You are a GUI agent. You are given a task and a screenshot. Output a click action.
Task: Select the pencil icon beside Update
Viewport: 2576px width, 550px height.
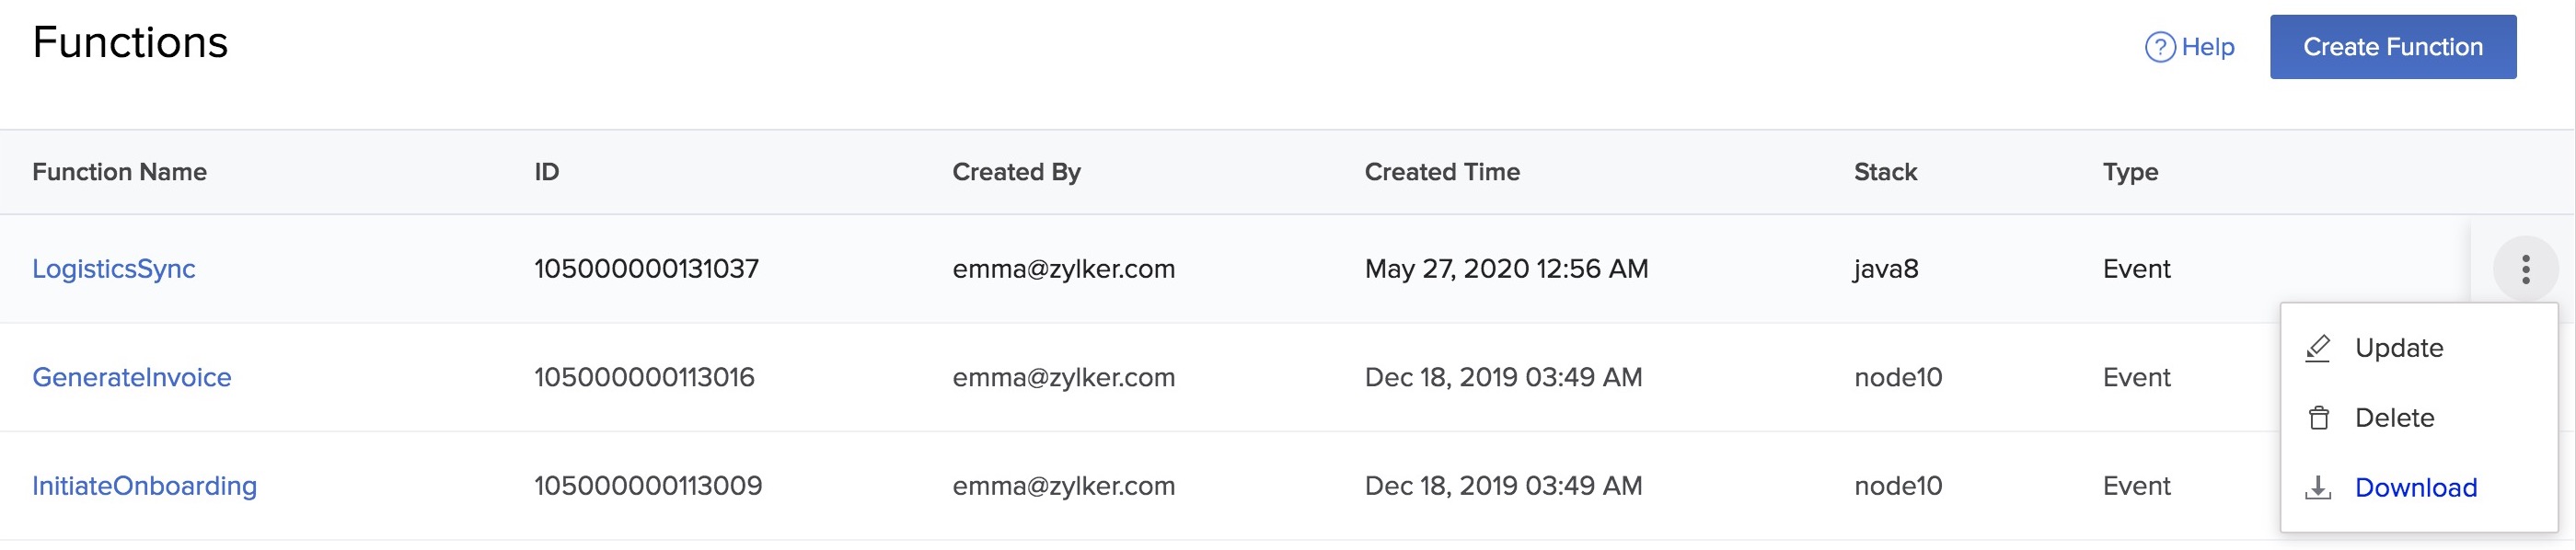coord(2317,348)
